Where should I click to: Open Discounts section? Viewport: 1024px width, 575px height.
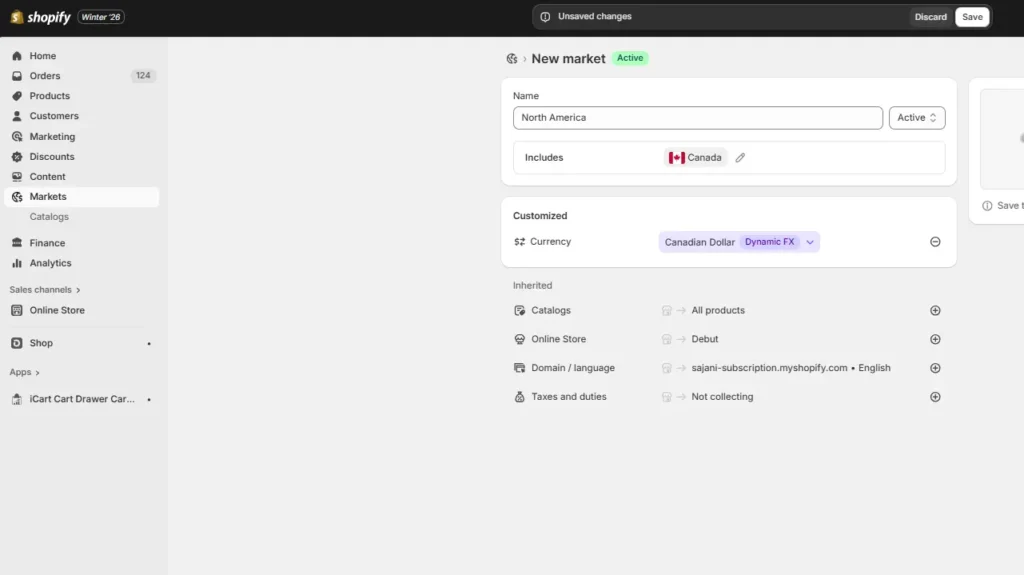[x=52, y=157]
